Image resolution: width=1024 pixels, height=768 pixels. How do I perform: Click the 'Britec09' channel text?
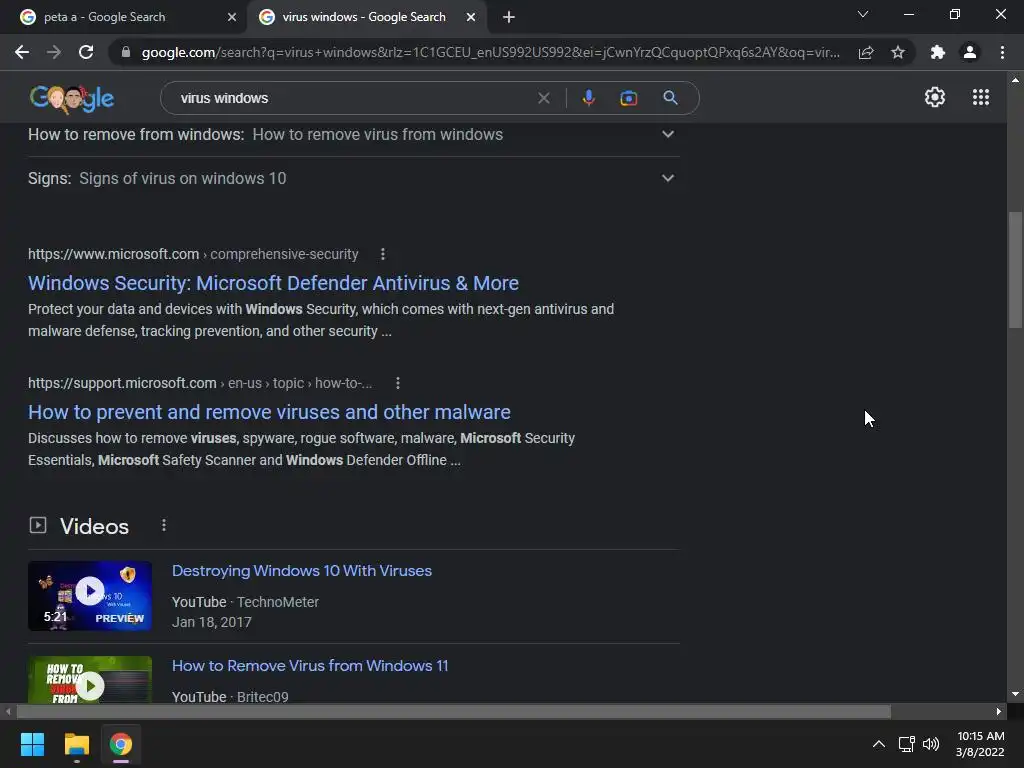[263, 697]
